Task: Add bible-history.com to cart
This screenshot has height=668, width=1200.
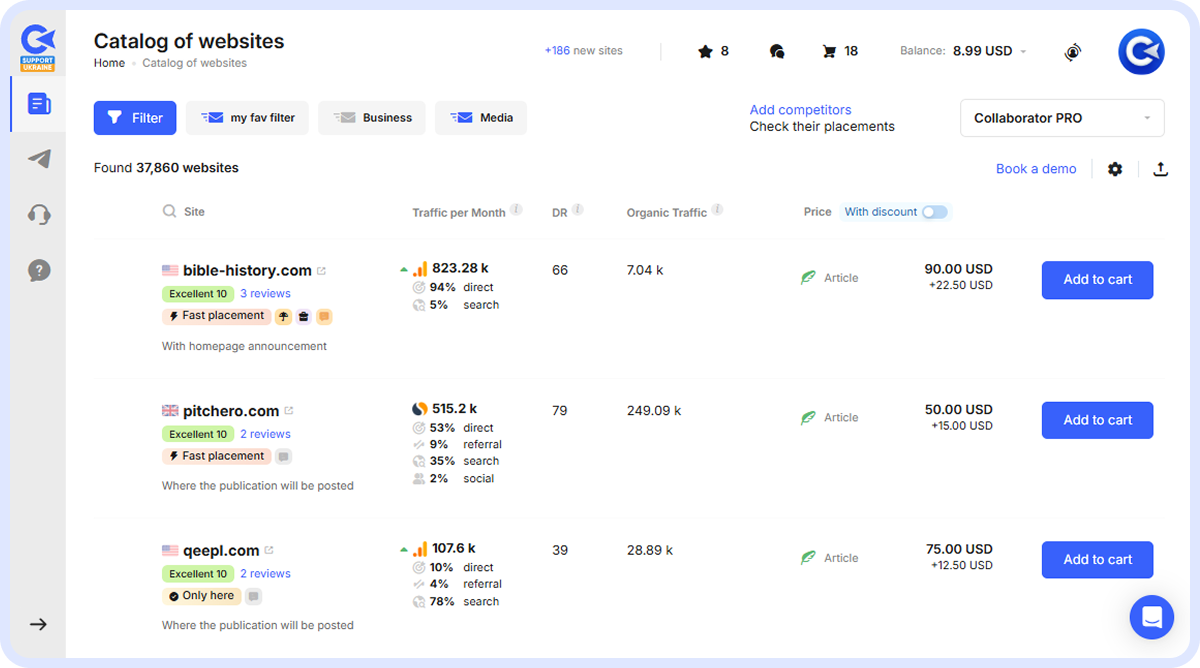Action: point(1097,280)
